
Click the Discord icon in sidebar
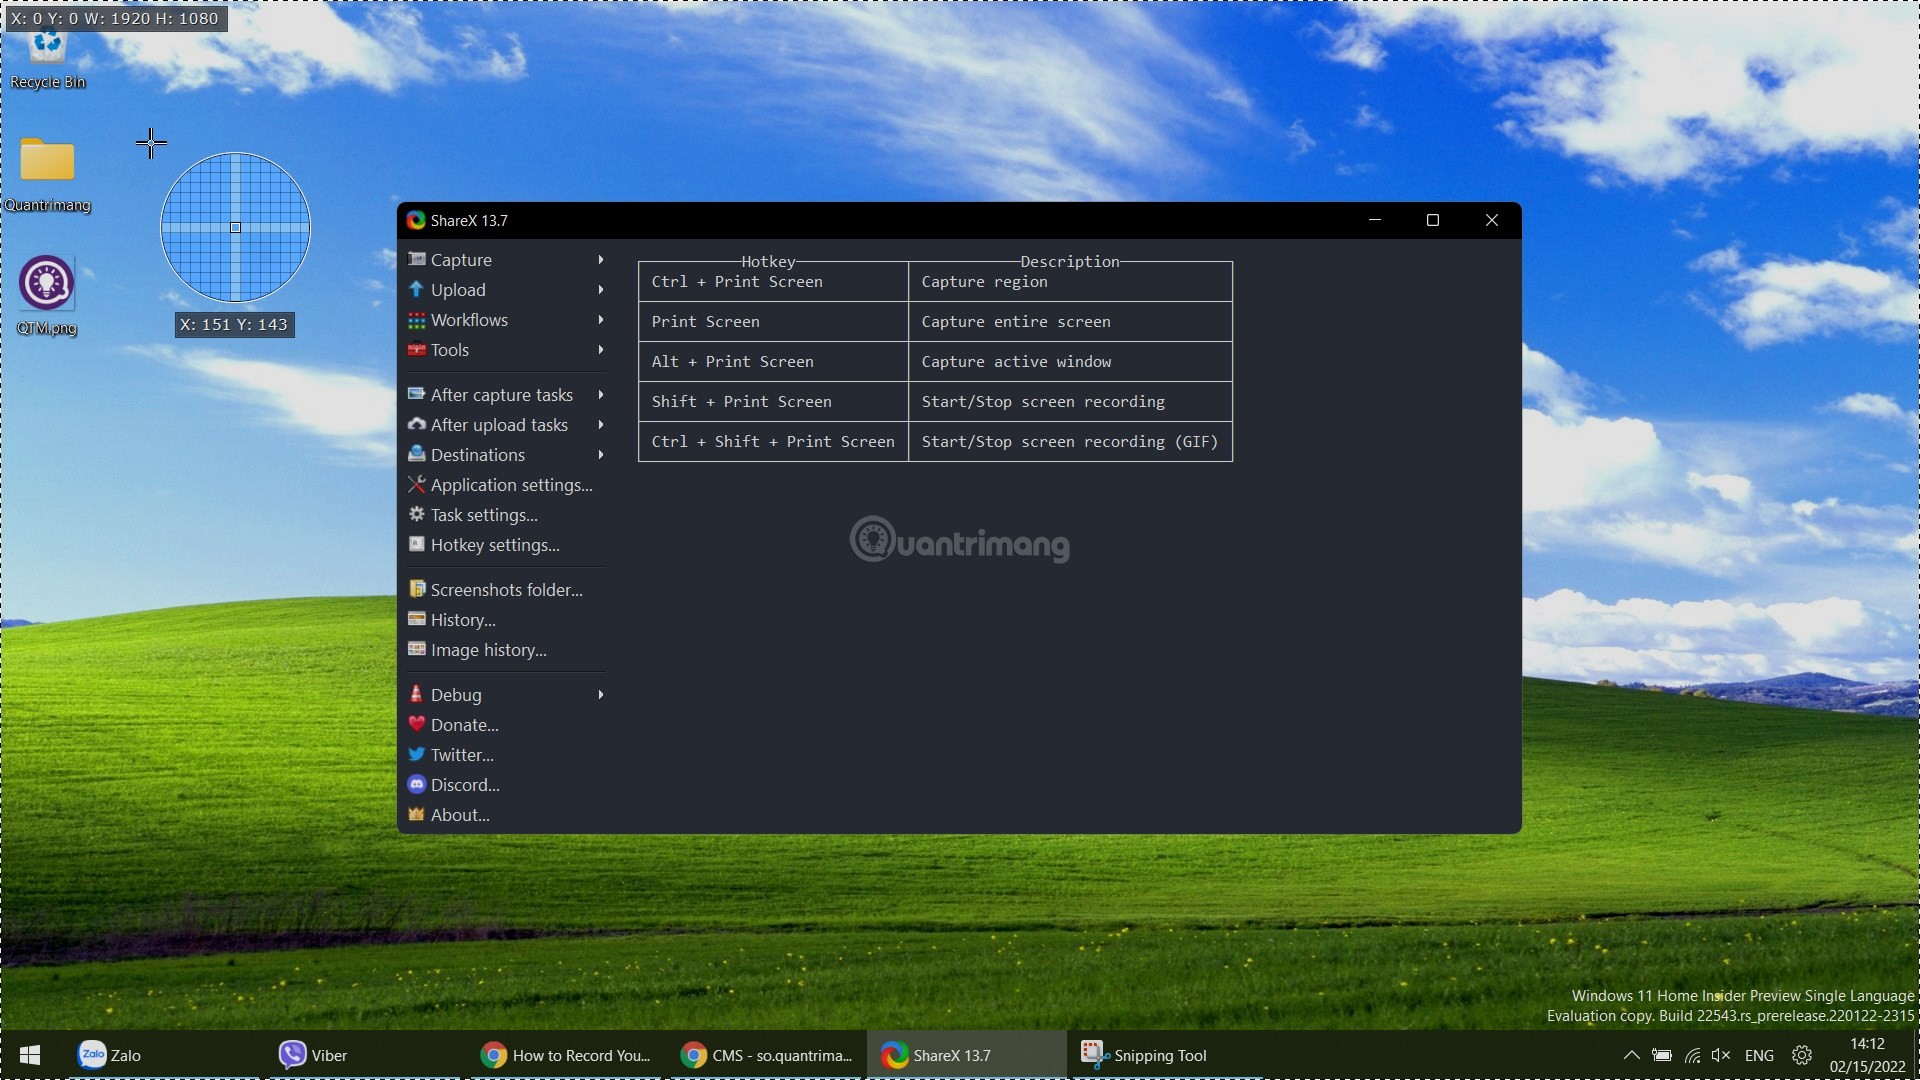point(416,784)
